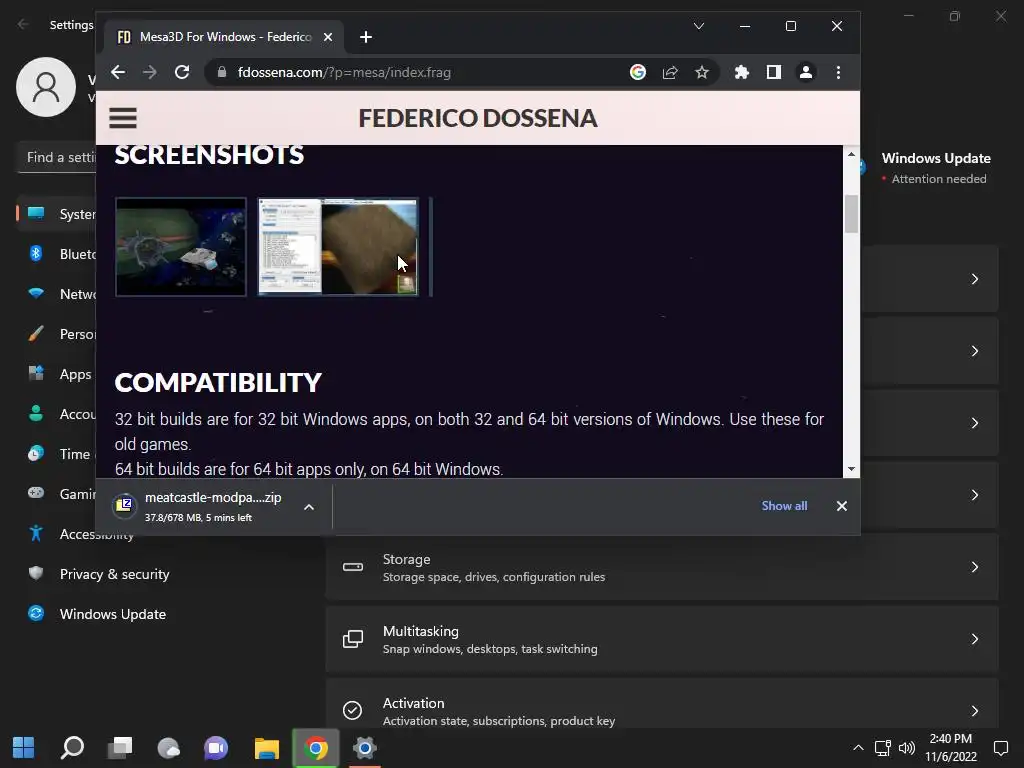Image resolution: width=1024 pixels, height=768 pixels.
Task: Select Accounts icon in Settings sidebar
Action: pos(36,414)
